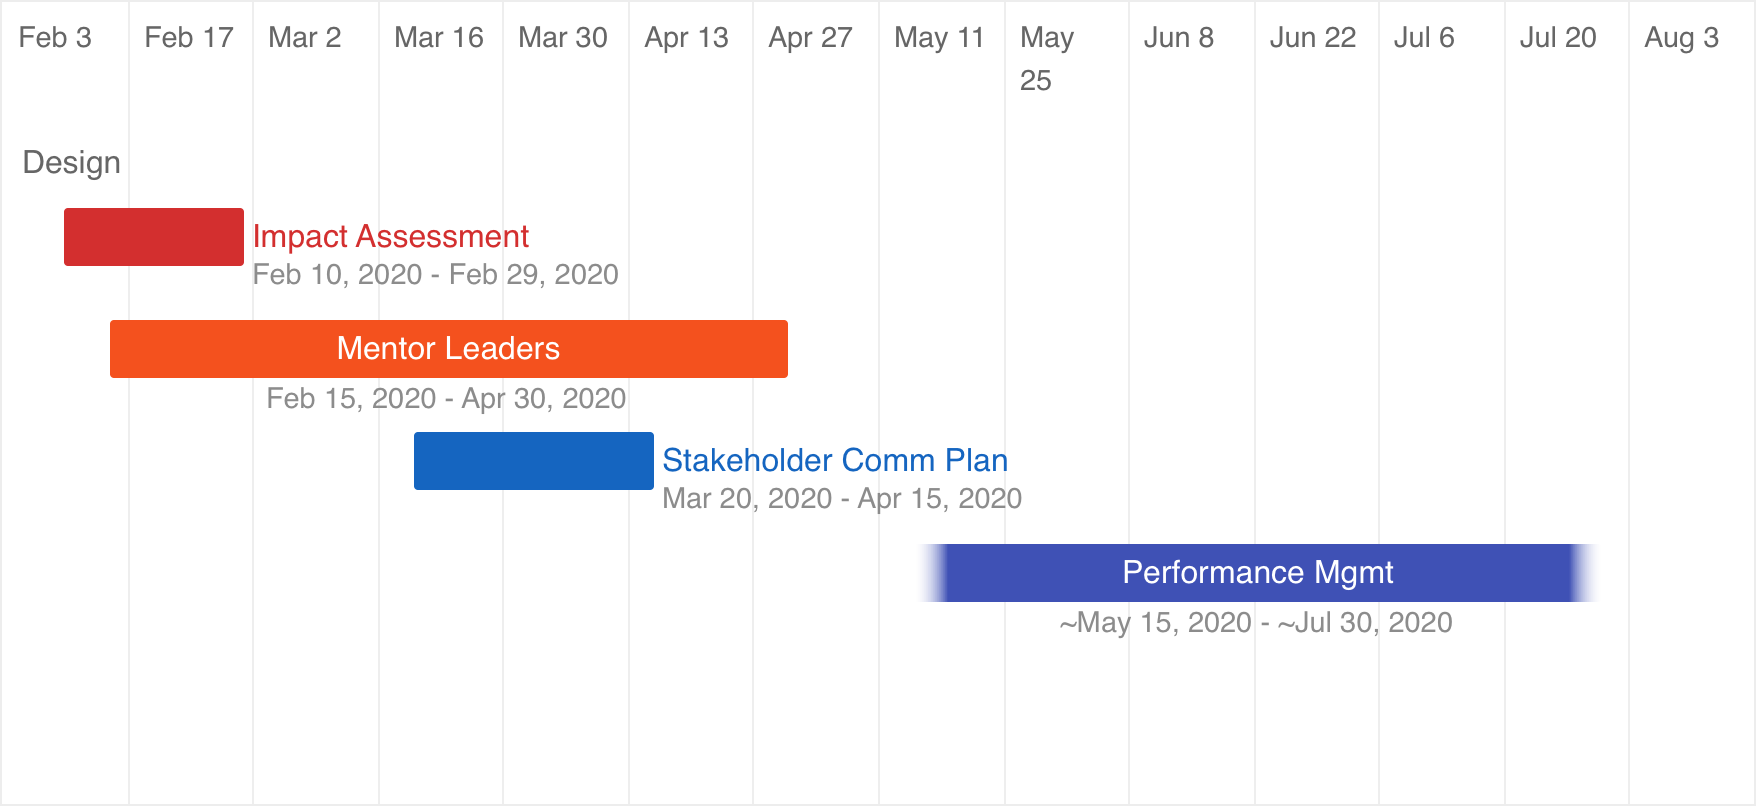Select the Design group heading
The image size is (1756, 806).
[x=72, y=162]
